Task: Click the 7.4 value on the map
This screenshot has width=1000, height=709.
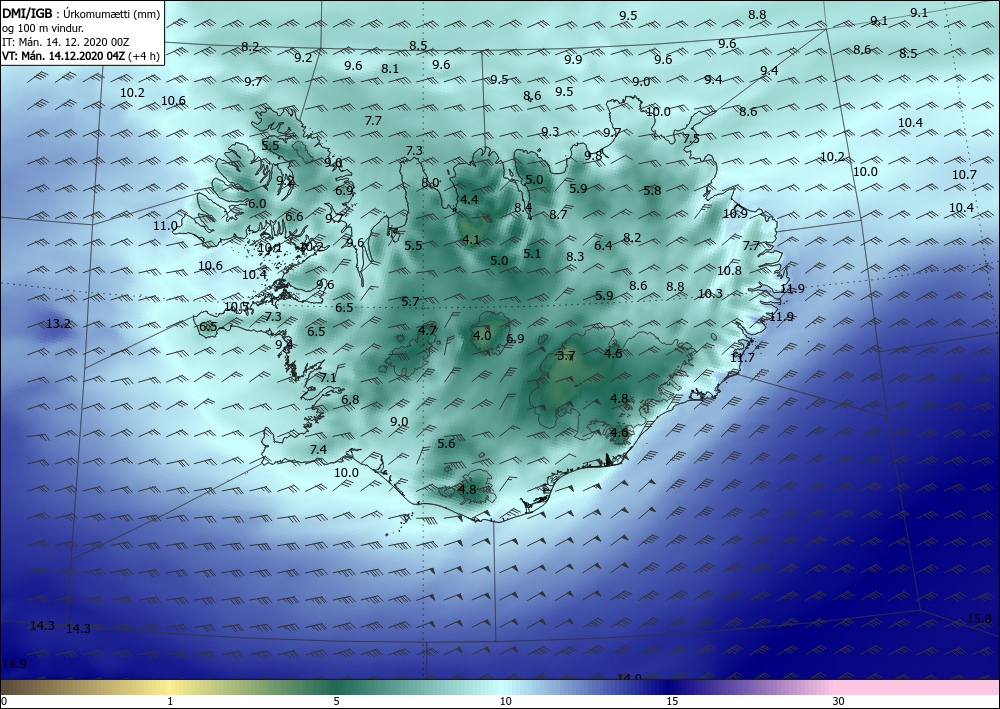Action: pyautogui.click(x=318, y=450)
